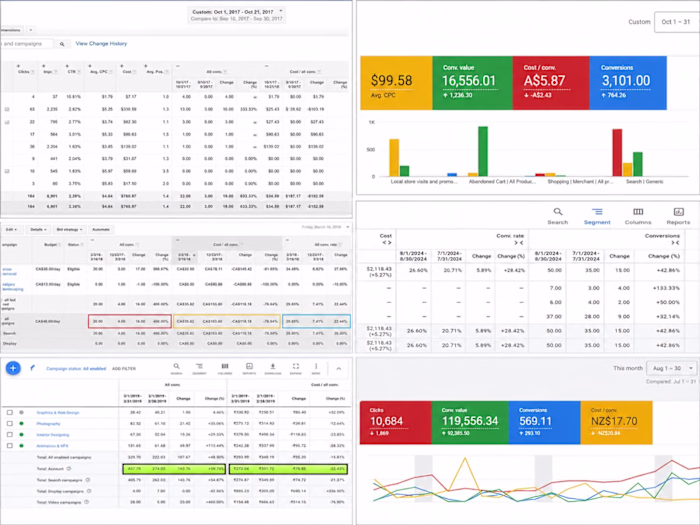Click green status dot for Animation & VFX
This screenshot has width=700, height=525.
point(21,446)
